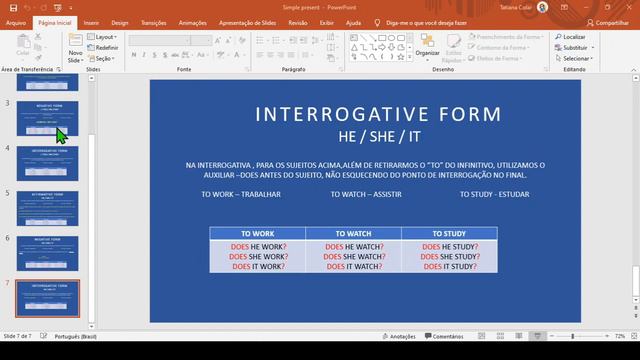The image size is (640, 360).
Task: Start slideshow from status bar icon
Action: 537,336
